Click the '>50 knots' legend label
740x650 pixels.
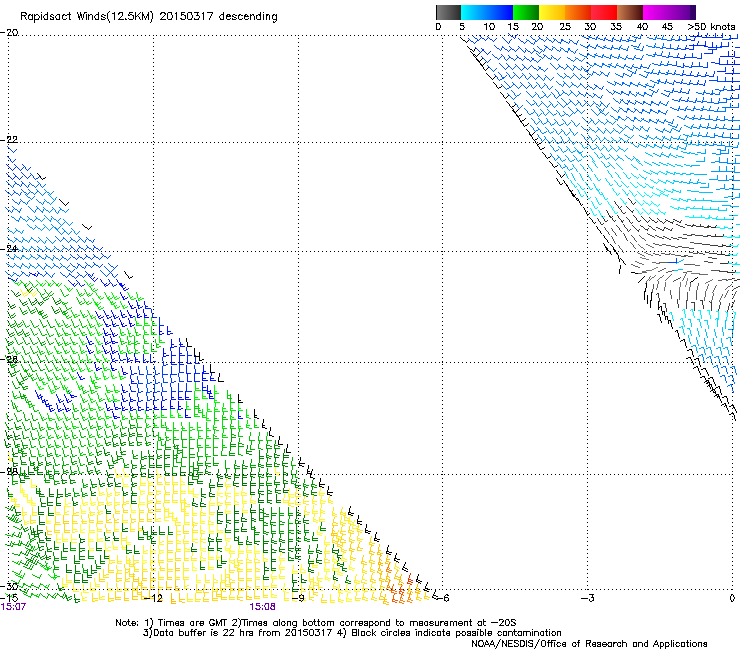(x=711, y=27)
